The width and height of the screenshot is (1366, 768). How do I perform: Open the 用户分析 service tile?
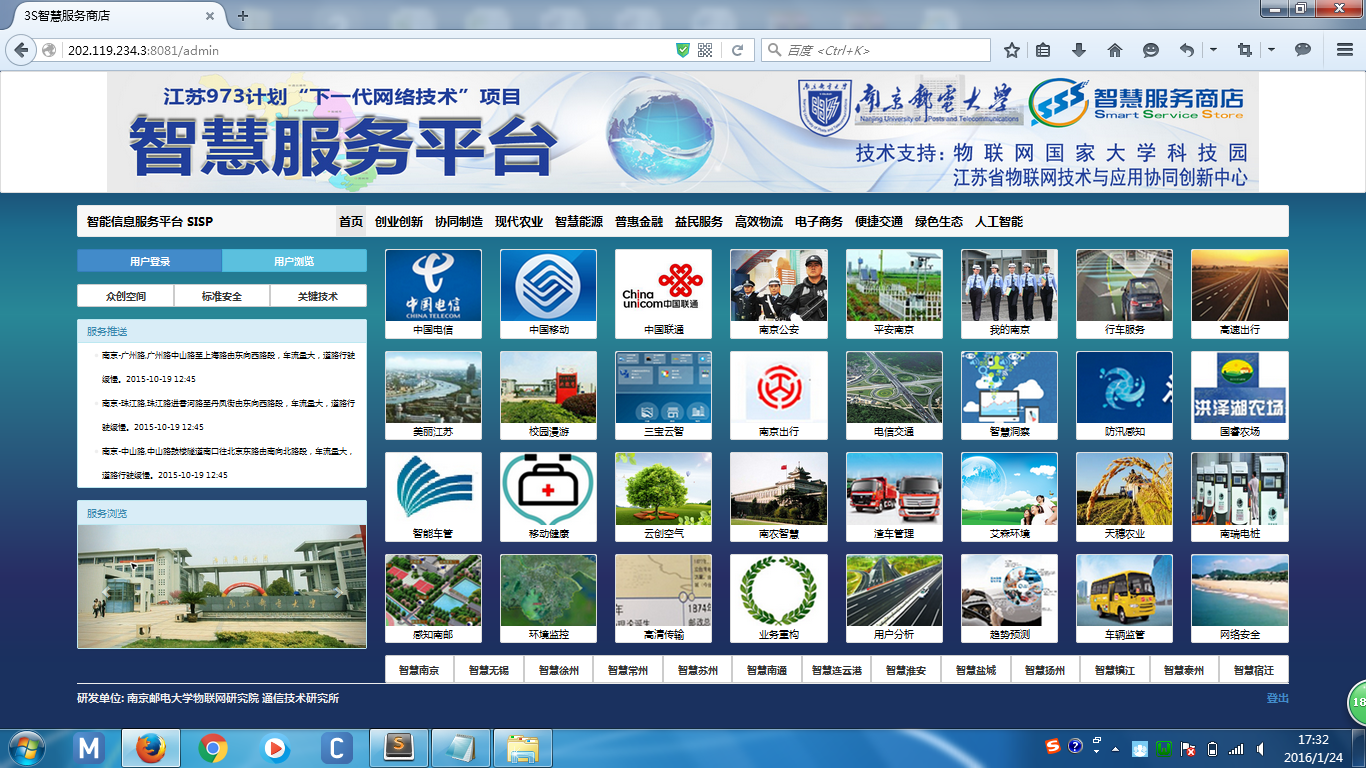click(894, 599)
